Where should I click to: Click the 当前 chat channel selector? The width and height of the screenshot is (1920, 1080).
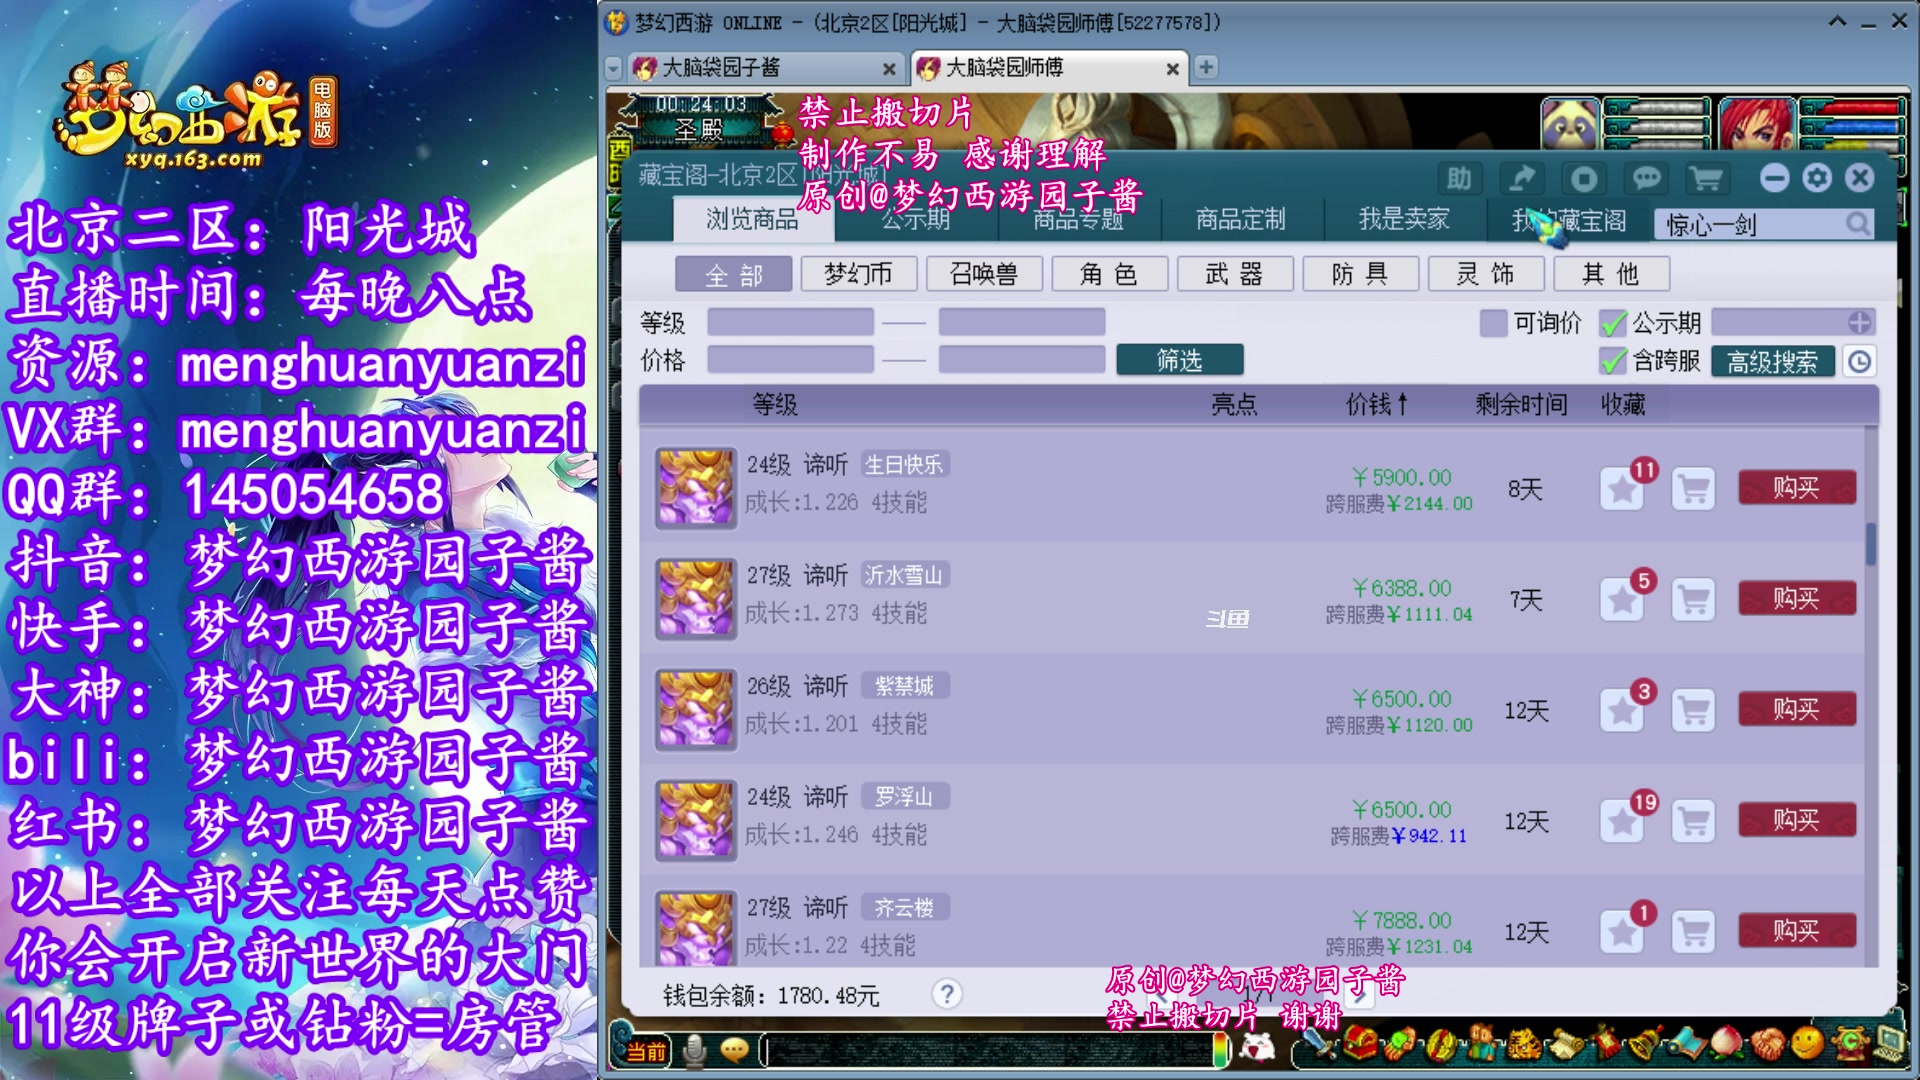646,1051
